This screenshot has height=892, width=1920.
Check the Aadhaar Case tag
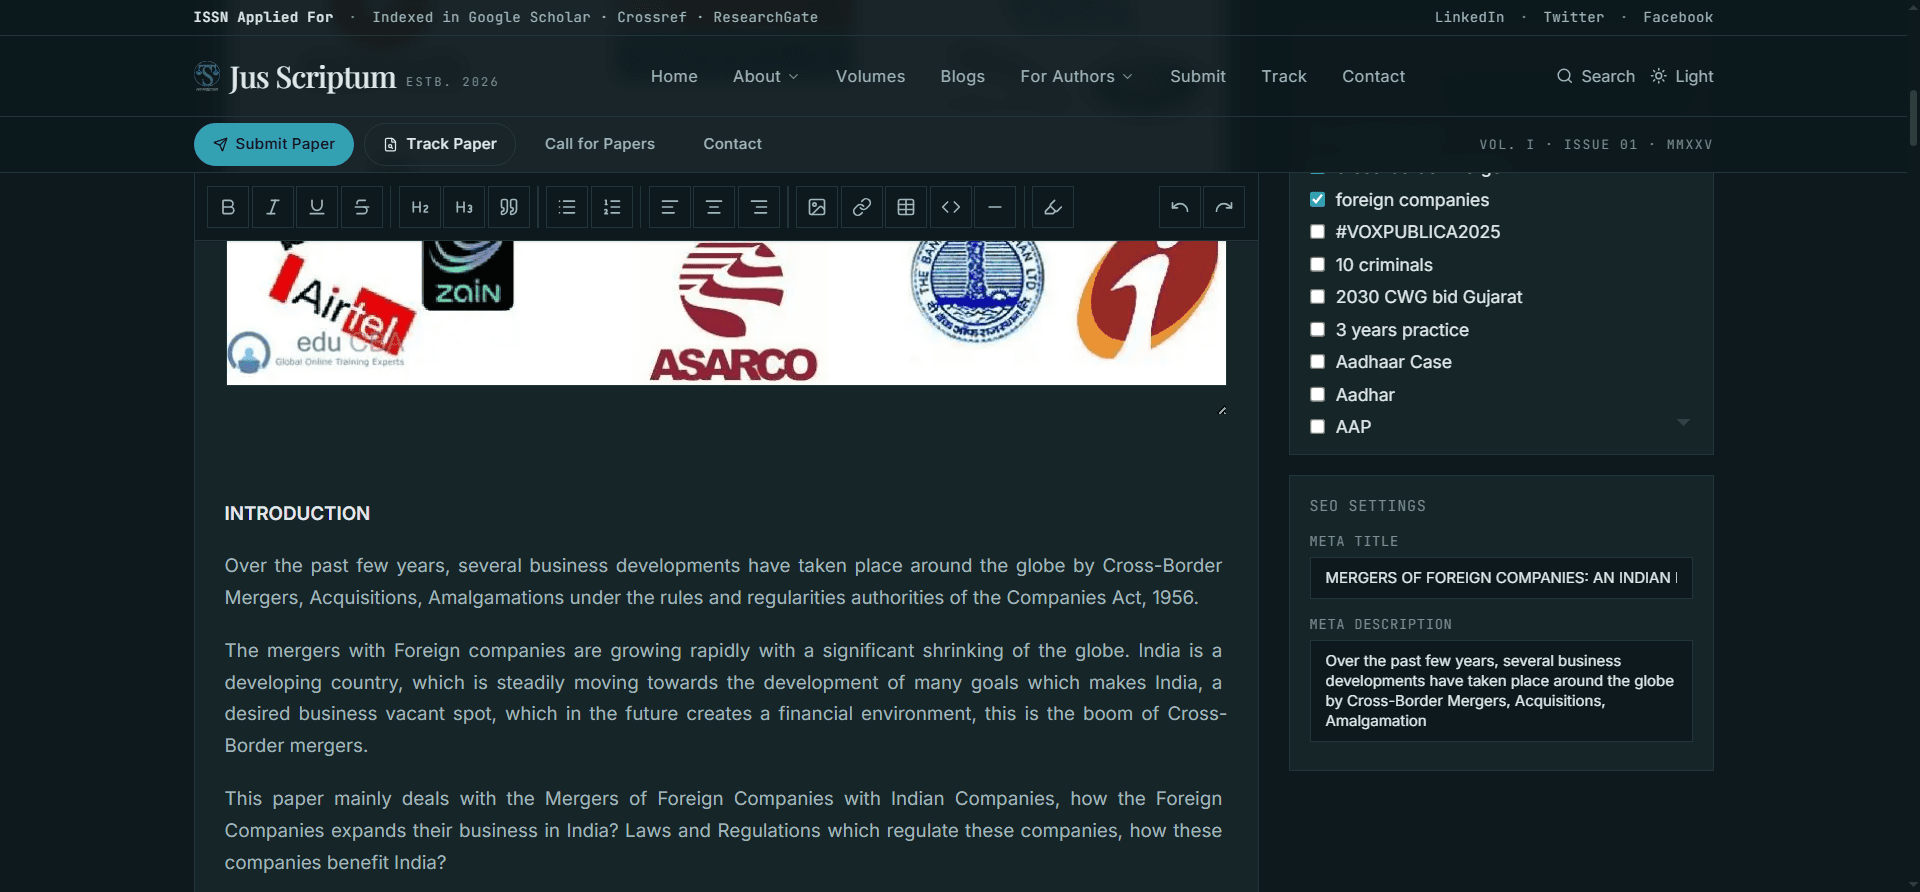pos(1318,362)
